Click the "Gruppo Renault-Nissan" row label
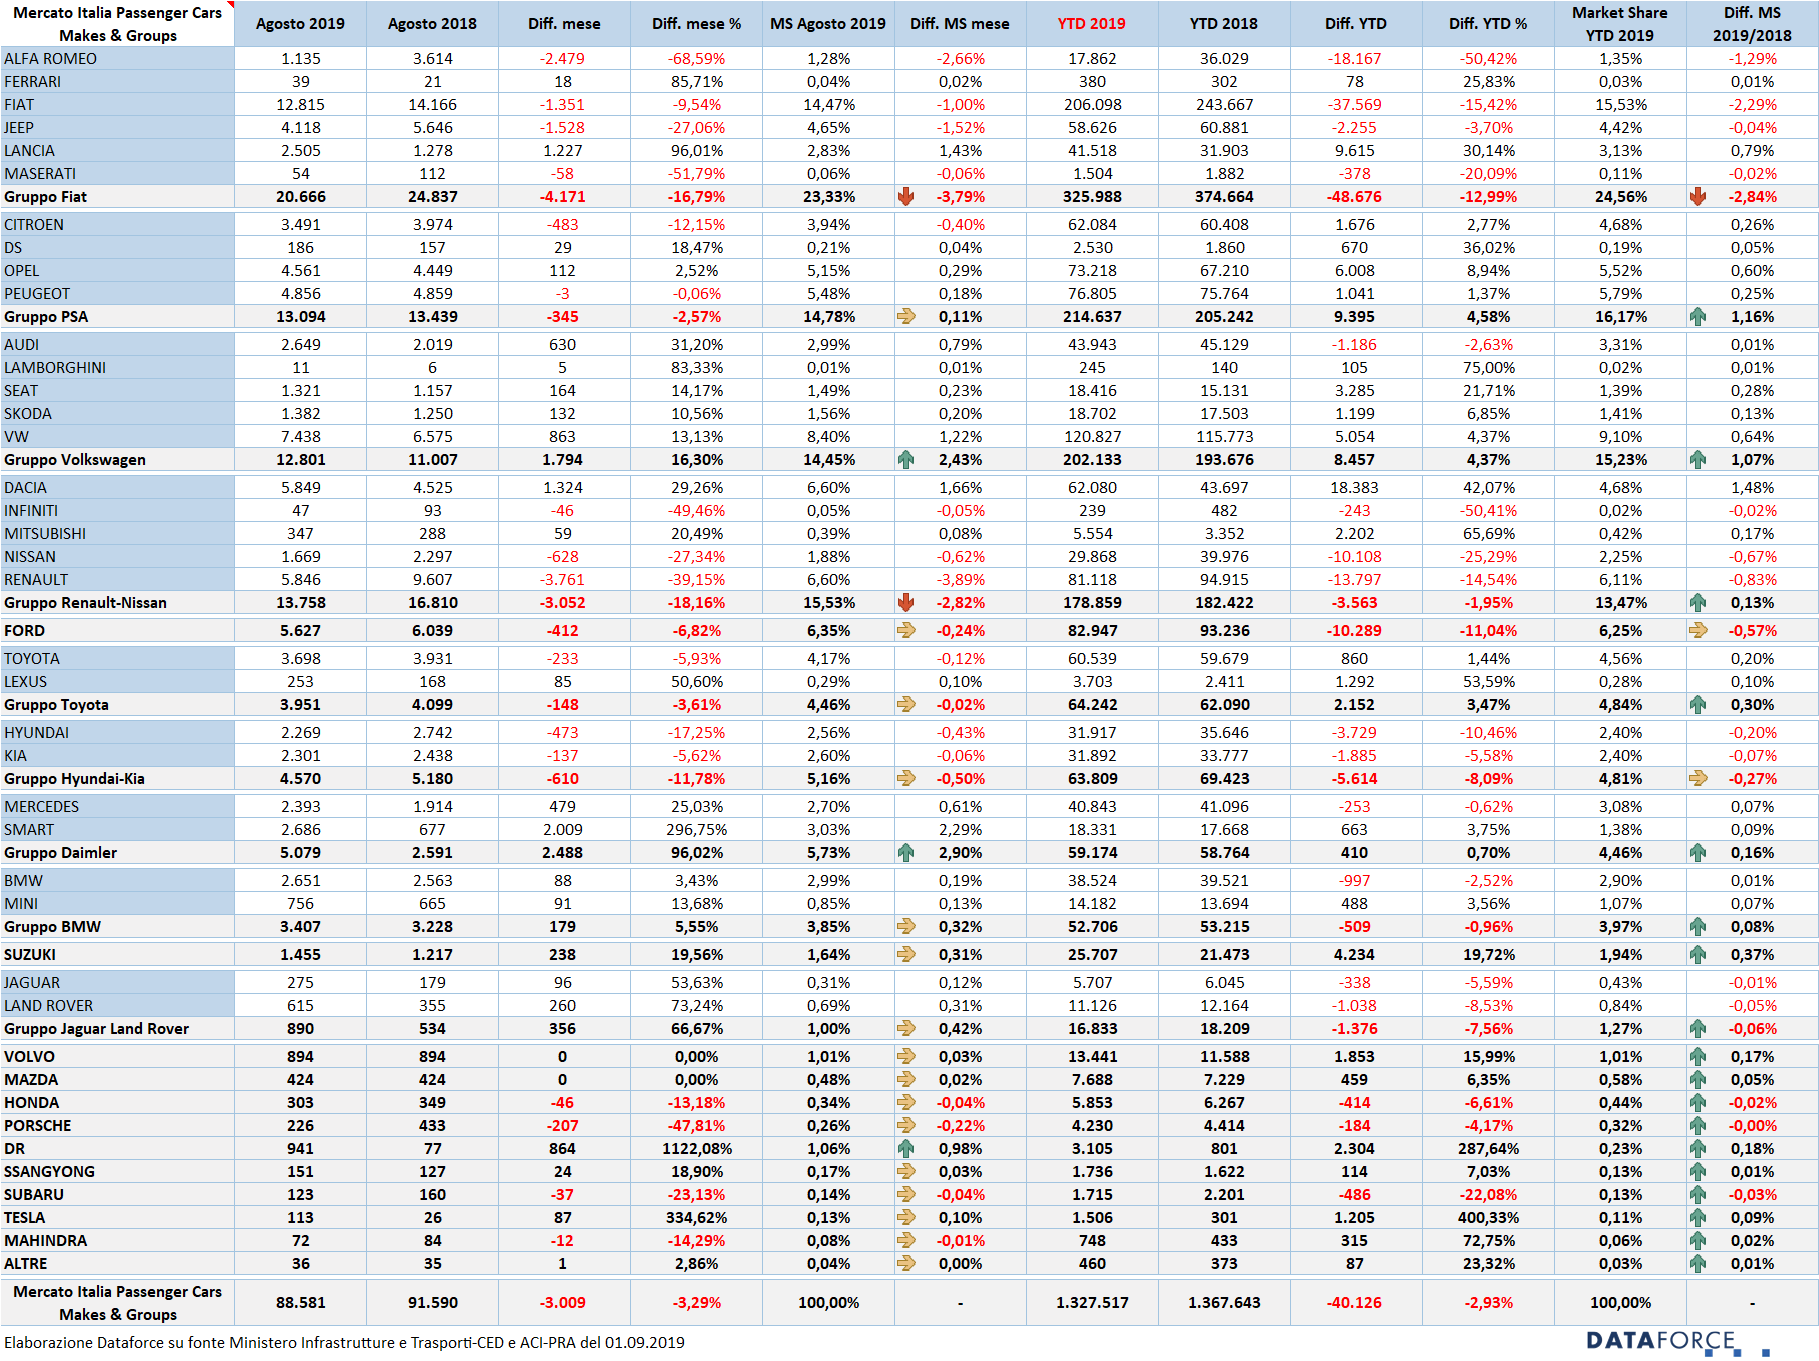The width and height of the screenshot is (1819, 1361). point(85,603)
